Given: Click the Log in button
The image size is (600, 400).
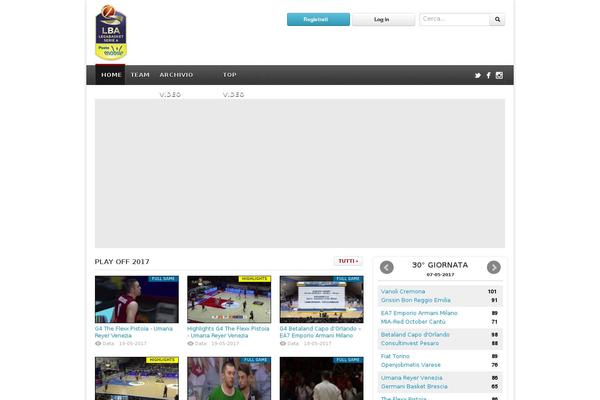Looking at the screenshot, I should tap(383, 20).
